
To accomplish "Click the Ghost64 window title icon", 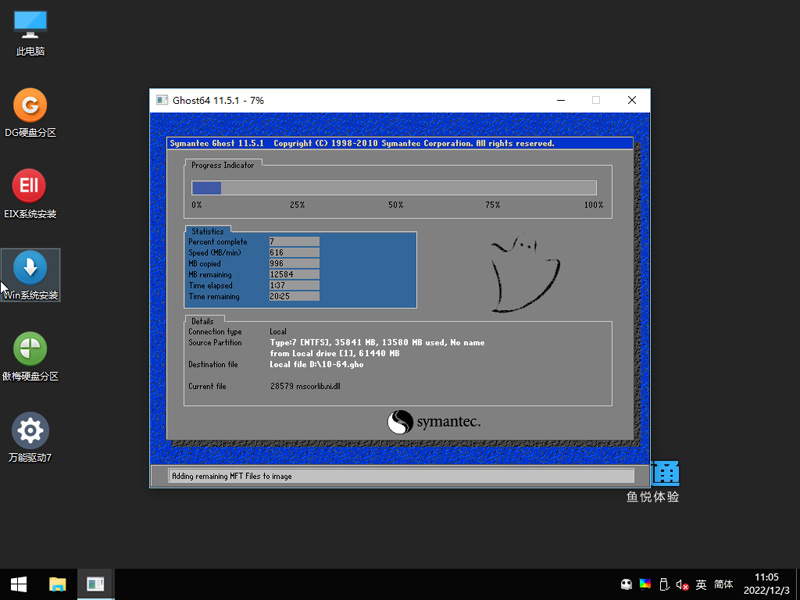I will (162, 100).
